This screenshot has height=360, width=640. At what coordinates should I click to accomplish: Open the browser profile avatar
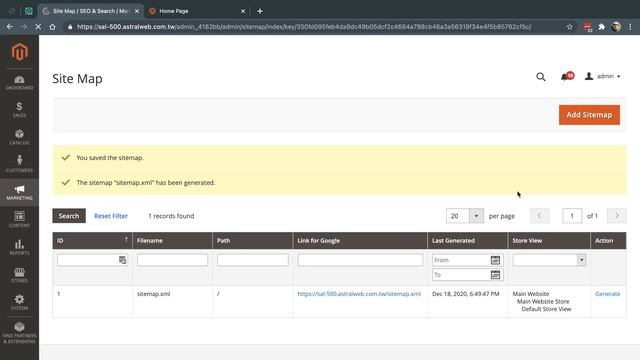coord(616,27)
